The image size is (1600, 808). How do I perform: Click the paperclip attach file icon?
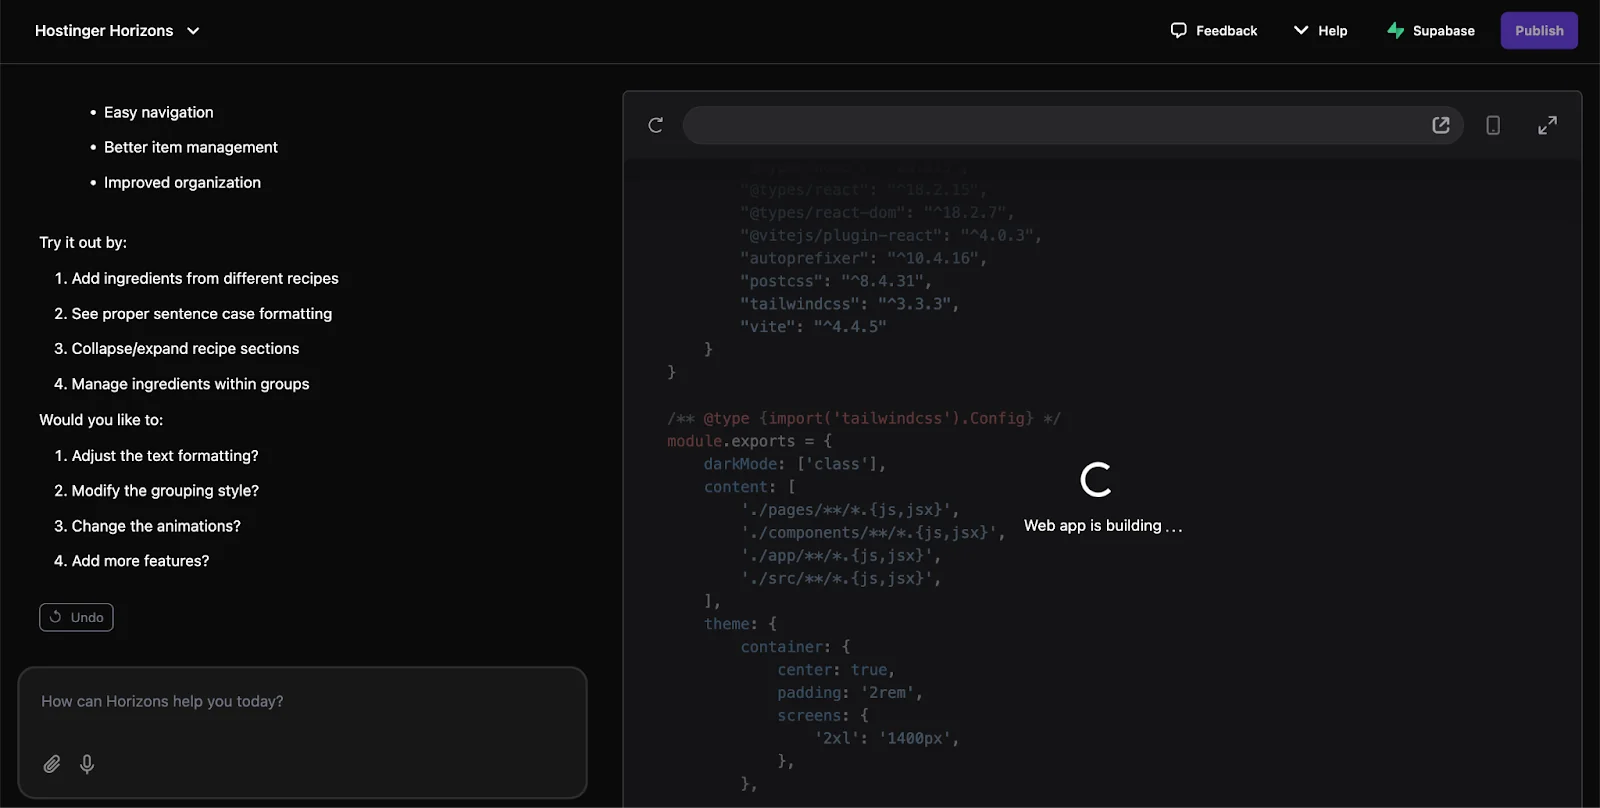pyautogui.click(x=52, y=764)
